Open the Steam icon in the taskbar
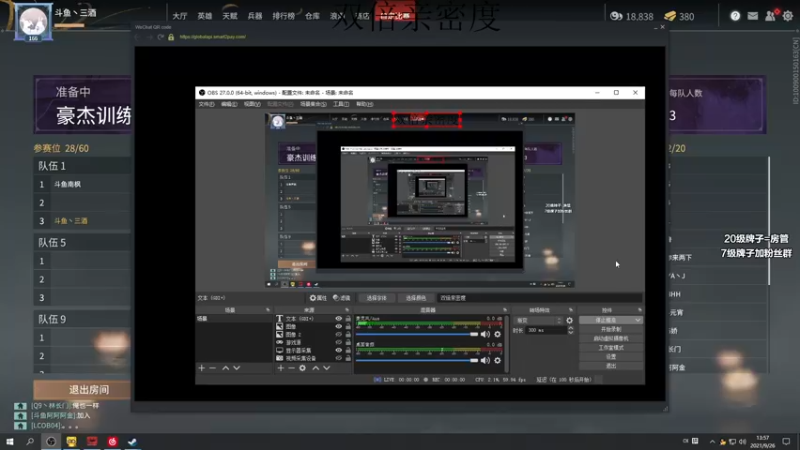This screenshot has width=800, height=450. [132, 441]
